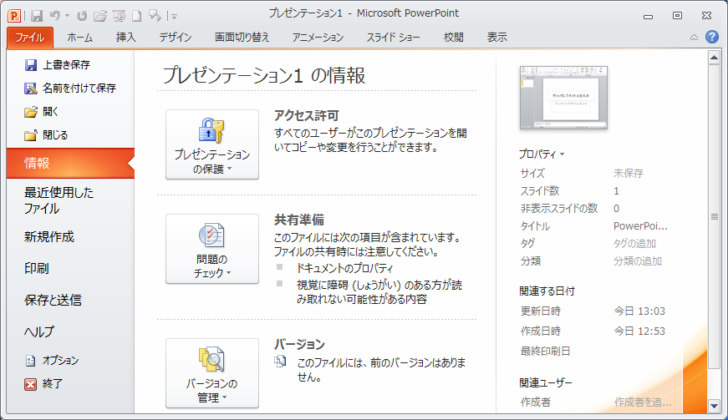Viewport: 728px width, 420px height.
Task: Click the 分類の追加 field
Action: pos(637,261)
